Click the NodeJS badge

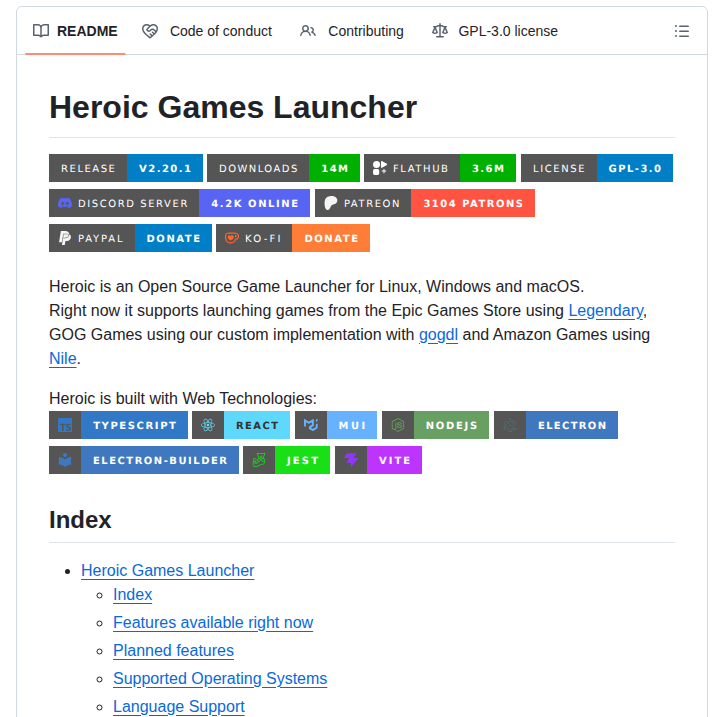[435, 425]
